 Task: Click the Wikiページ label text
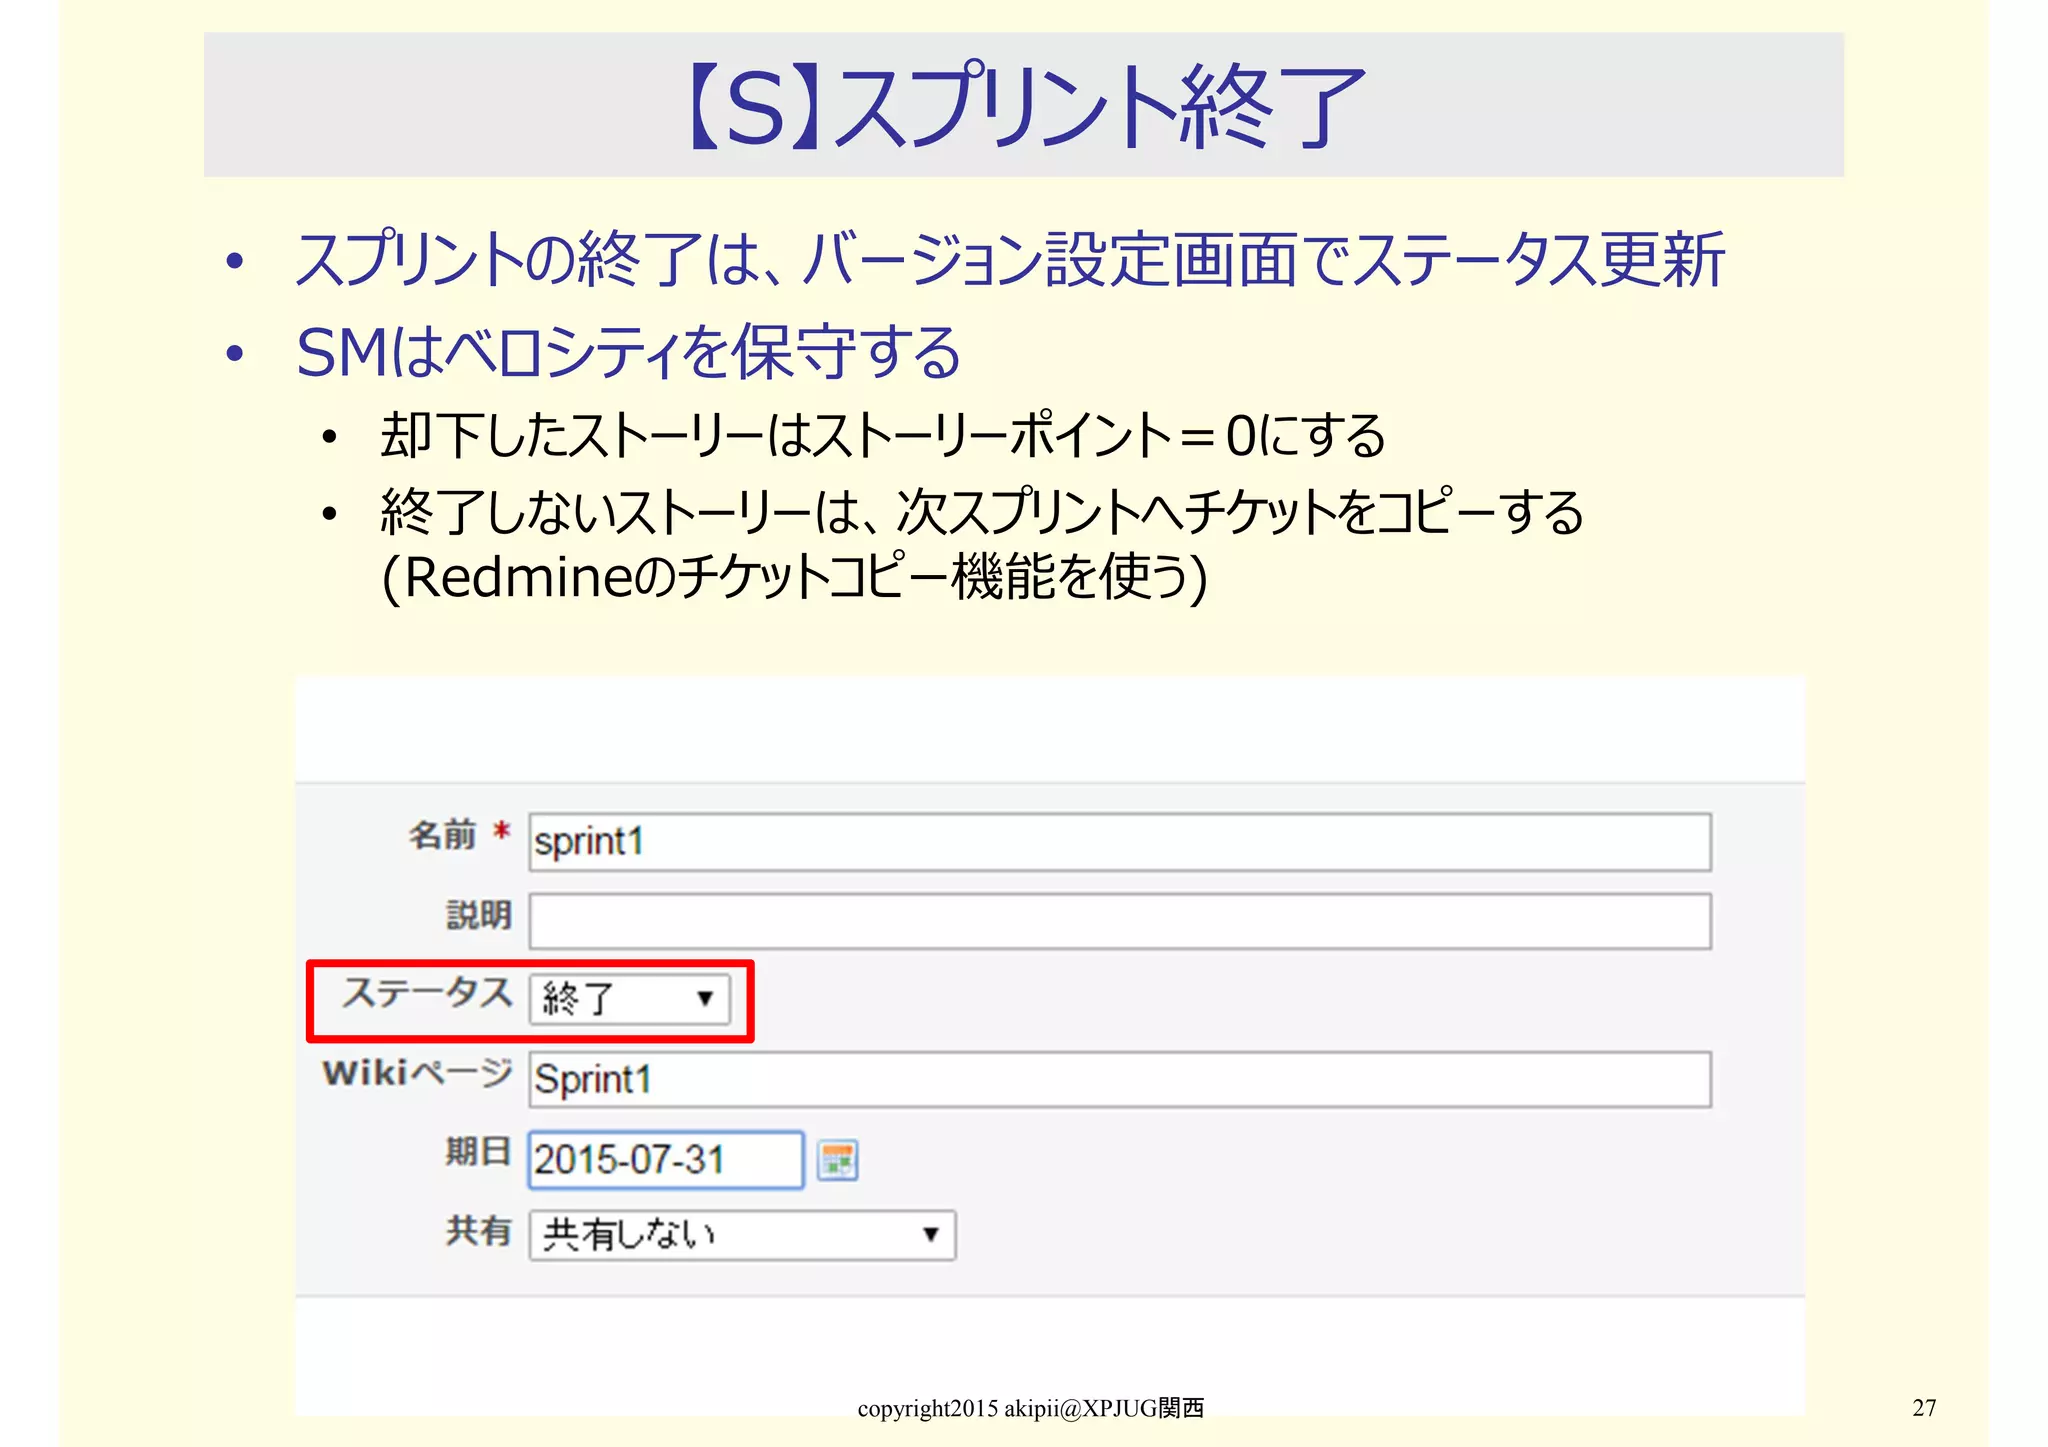[x=417, y=1073]
